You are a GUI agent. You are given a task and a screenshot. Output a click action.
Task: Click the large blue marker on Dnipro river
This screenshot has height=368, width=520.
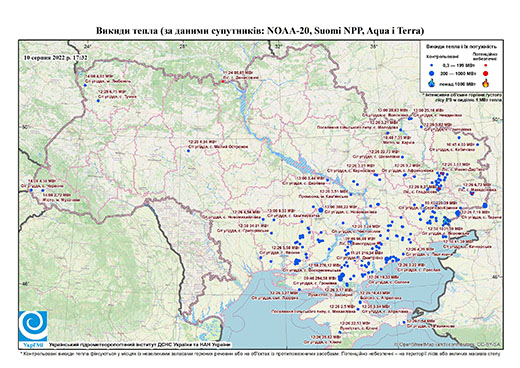coord(321,210)
